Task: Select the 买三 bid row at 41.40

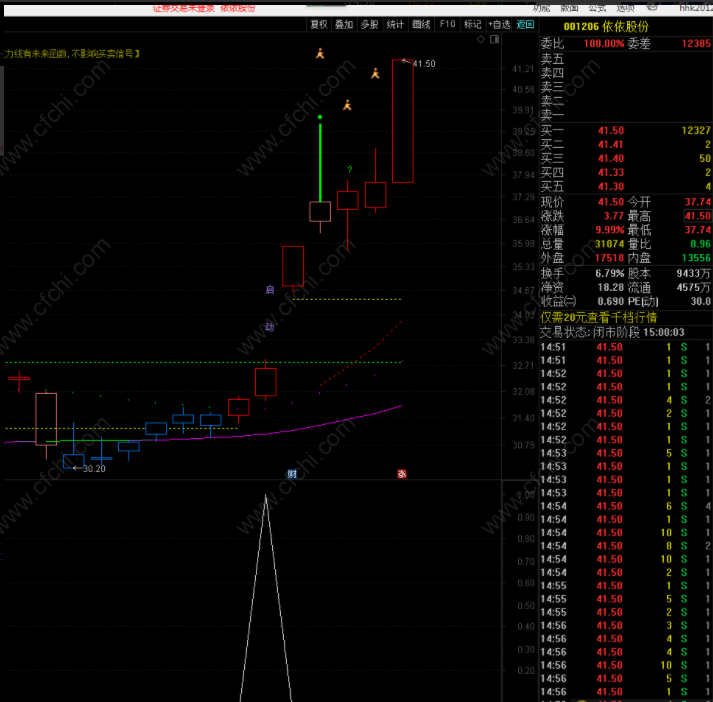Action: point(626,159)
